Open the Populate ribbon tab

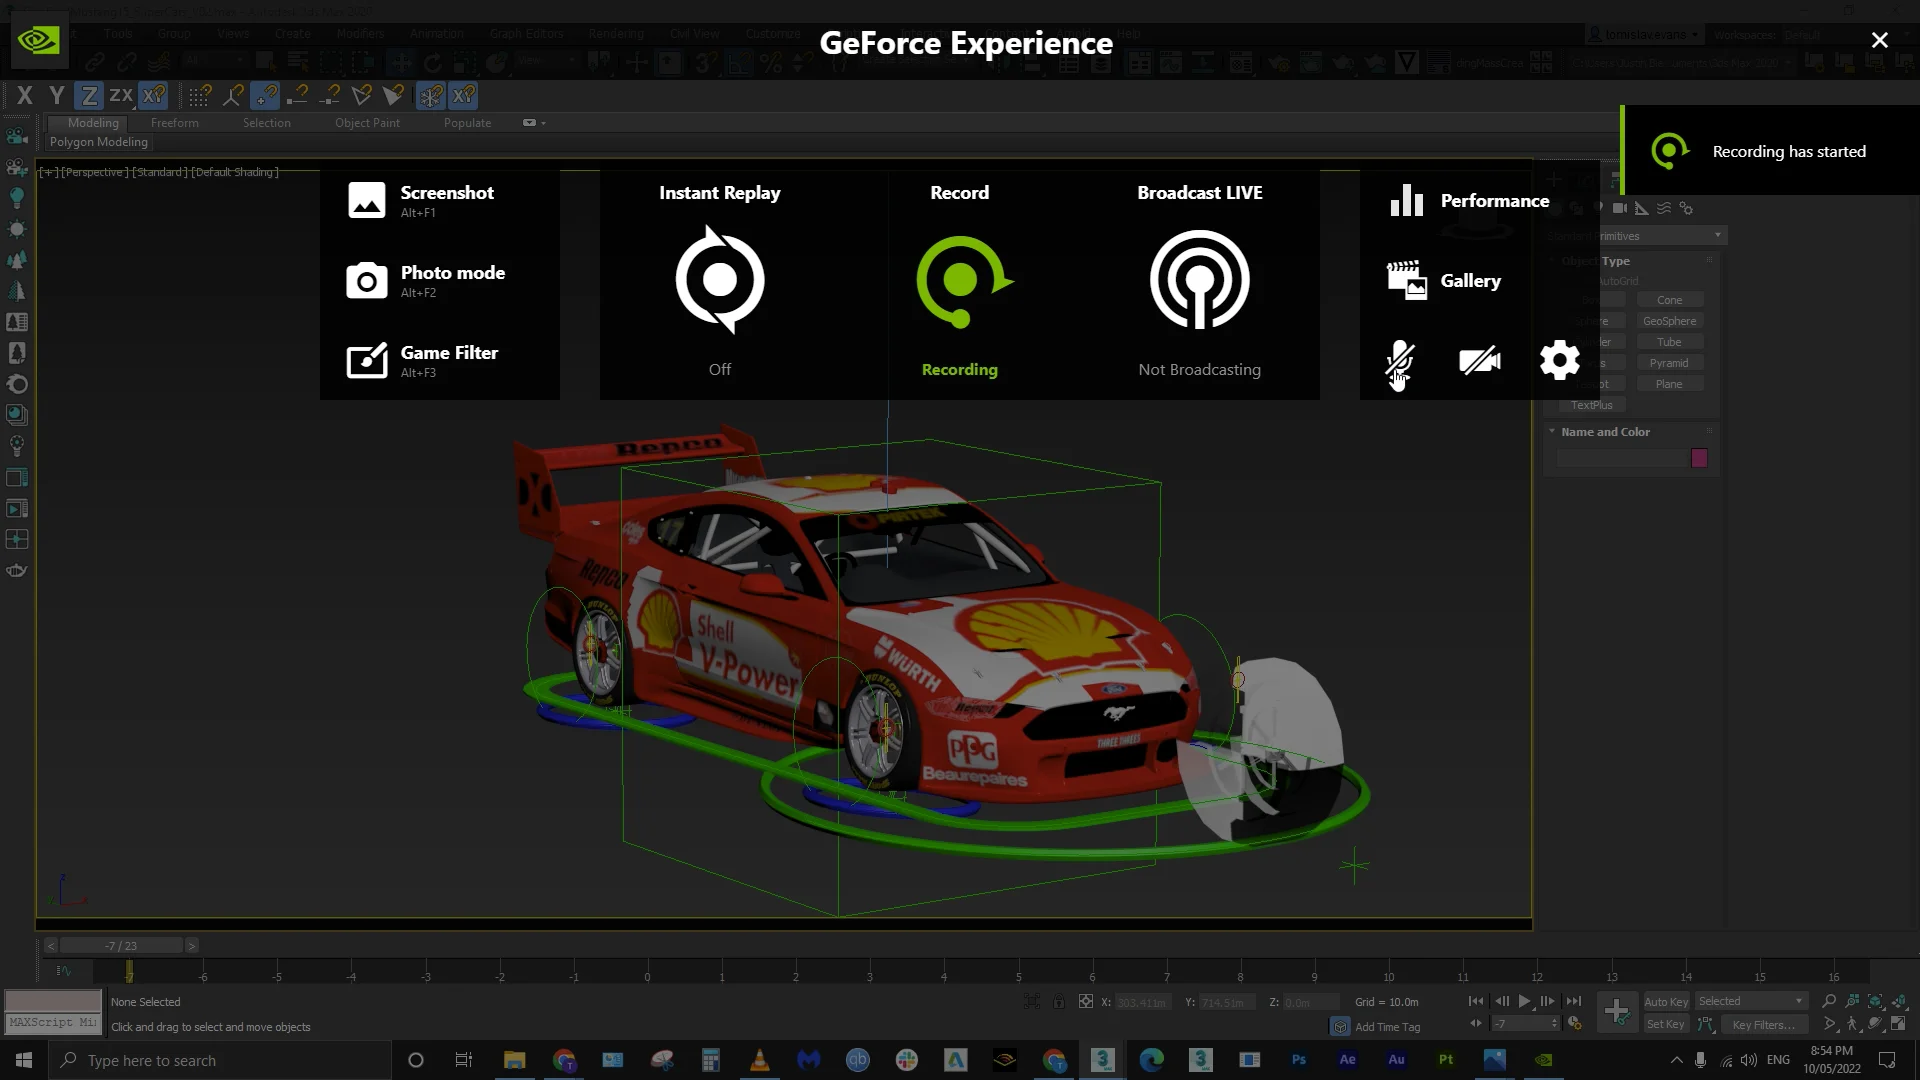[x=467, y=123]
